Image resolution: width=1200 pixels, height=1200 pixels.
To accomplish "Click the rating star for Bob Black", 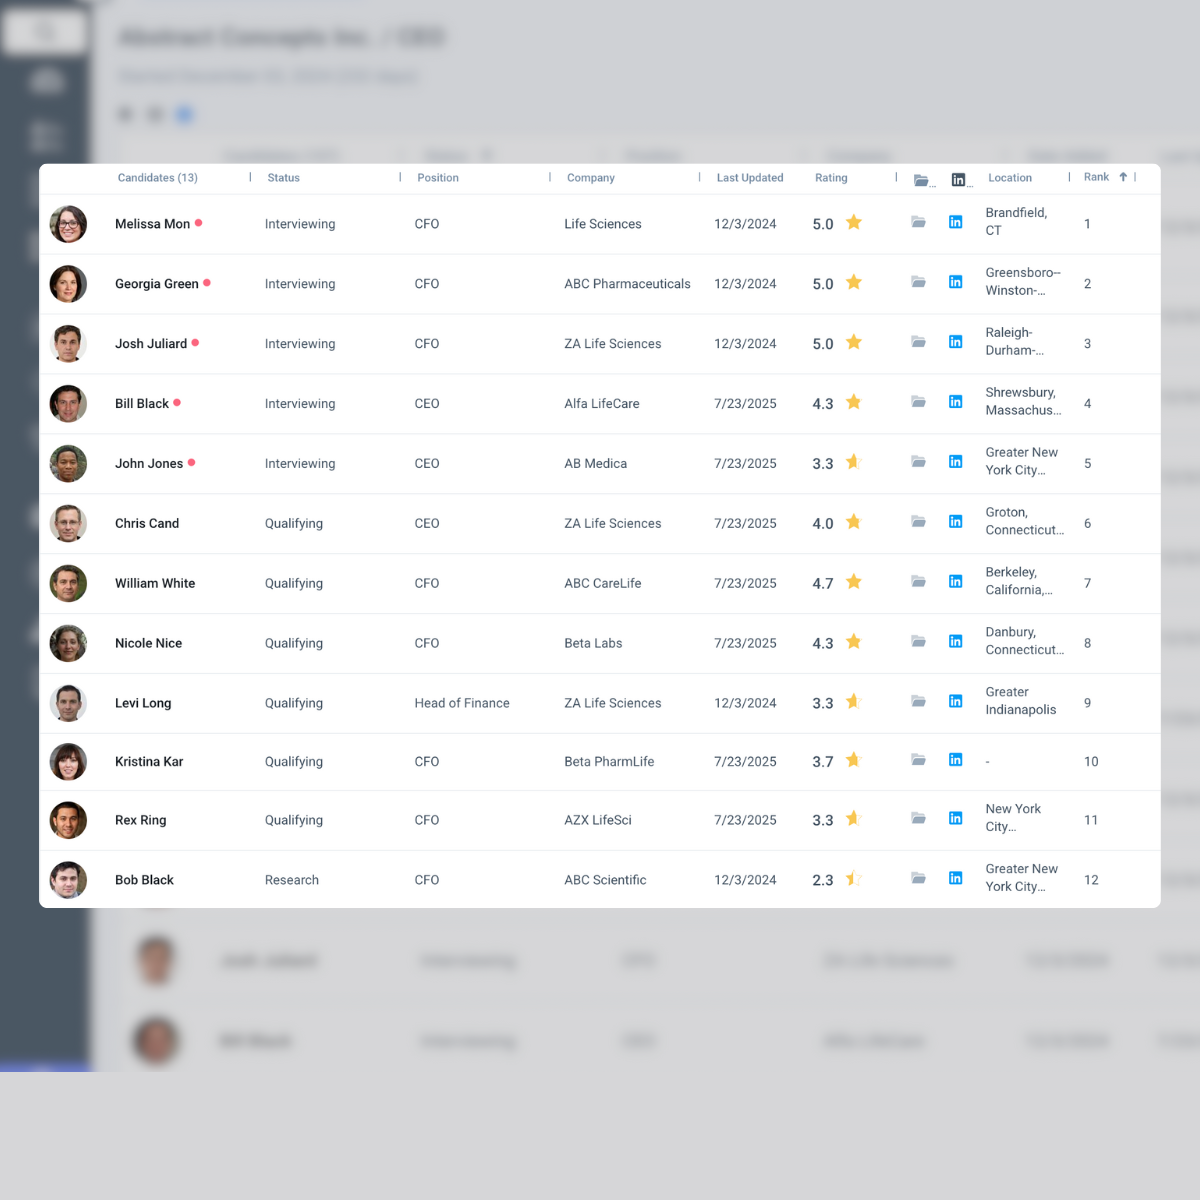I will point(854,879).
